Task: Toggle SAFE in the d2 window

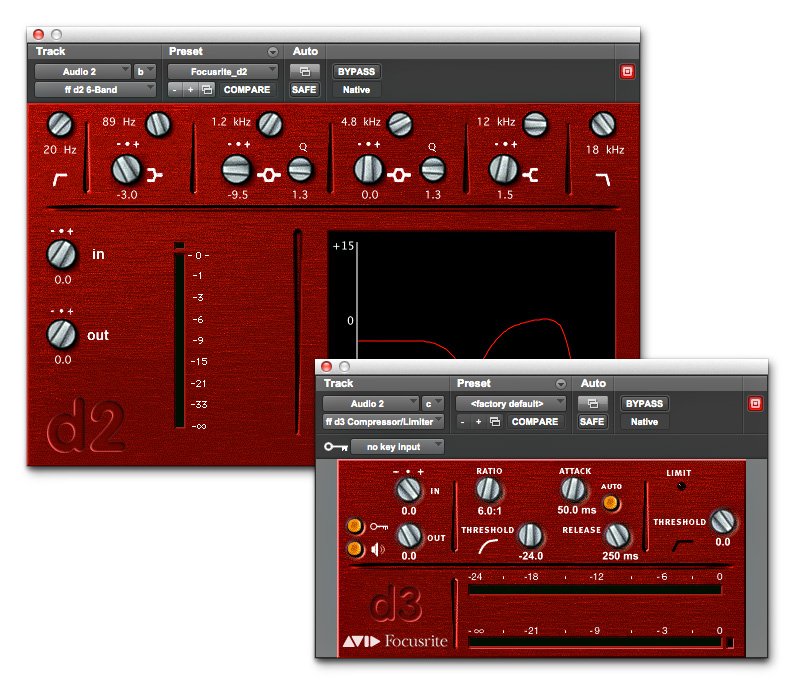Action: click(x=304, y=90)
